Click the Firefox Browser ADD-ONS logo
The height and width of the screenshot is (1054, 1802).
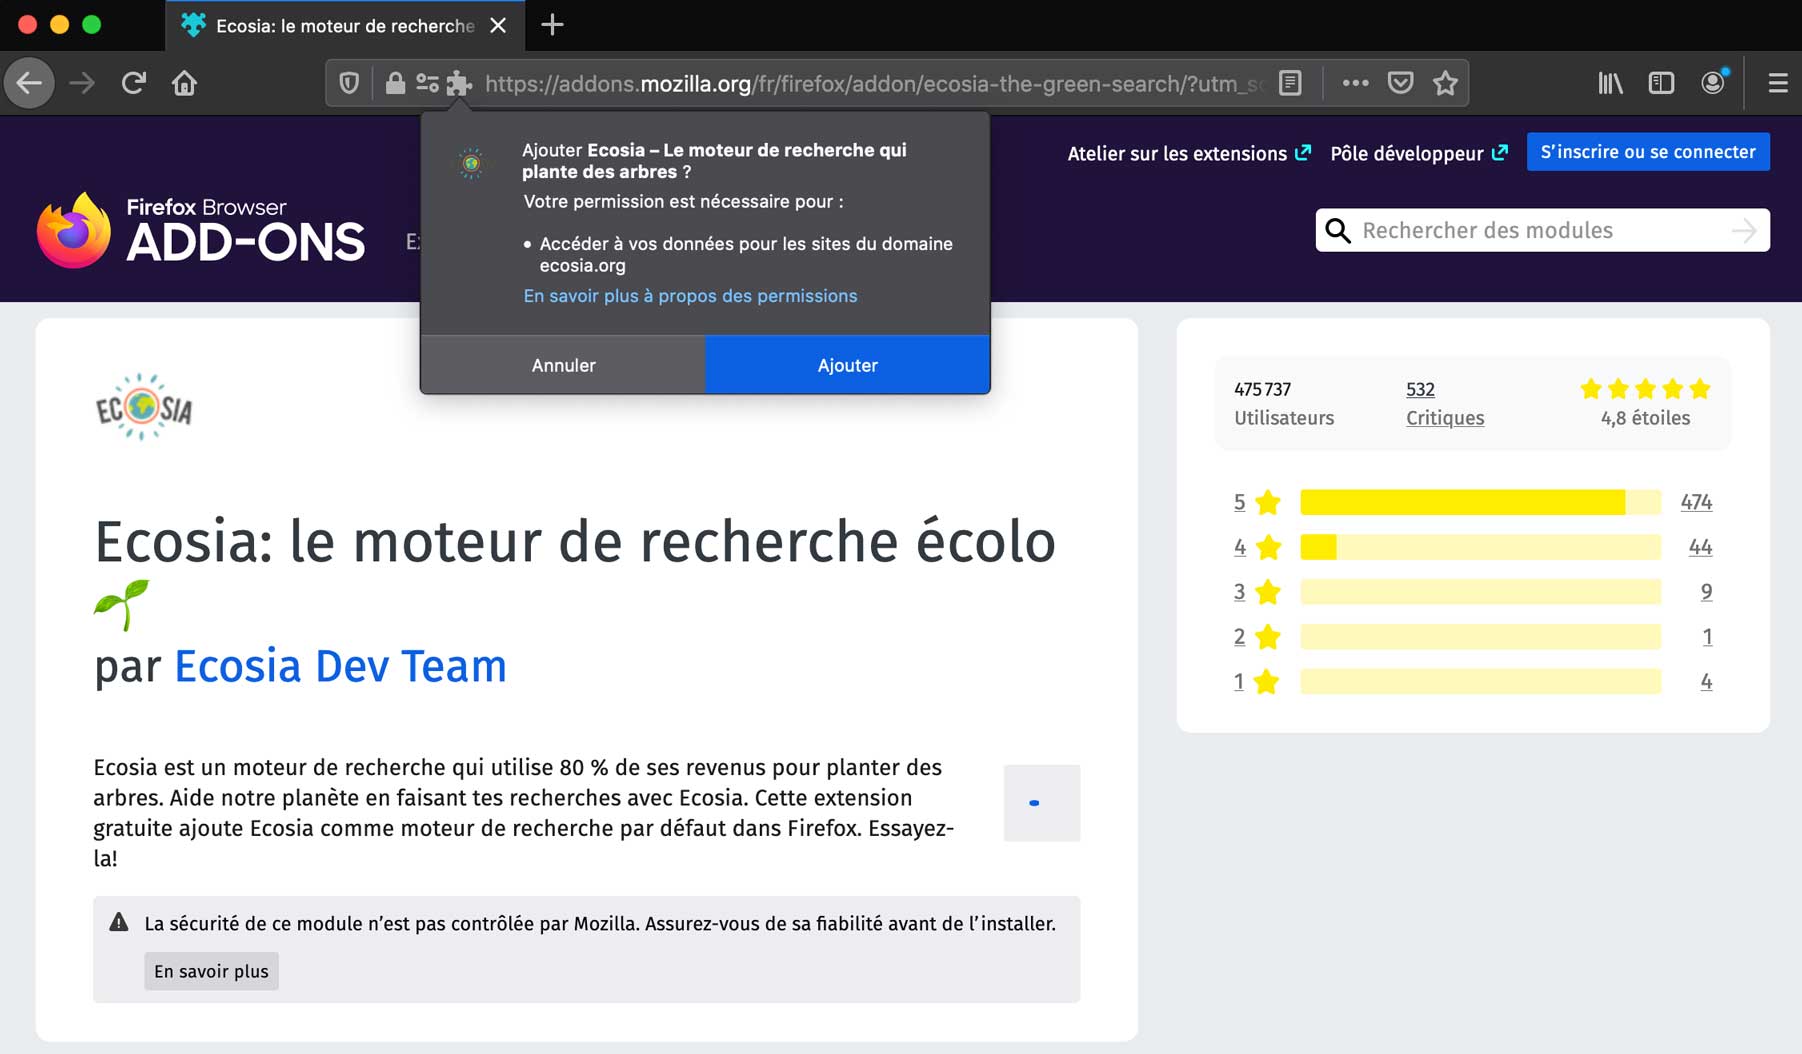(201, 230)
